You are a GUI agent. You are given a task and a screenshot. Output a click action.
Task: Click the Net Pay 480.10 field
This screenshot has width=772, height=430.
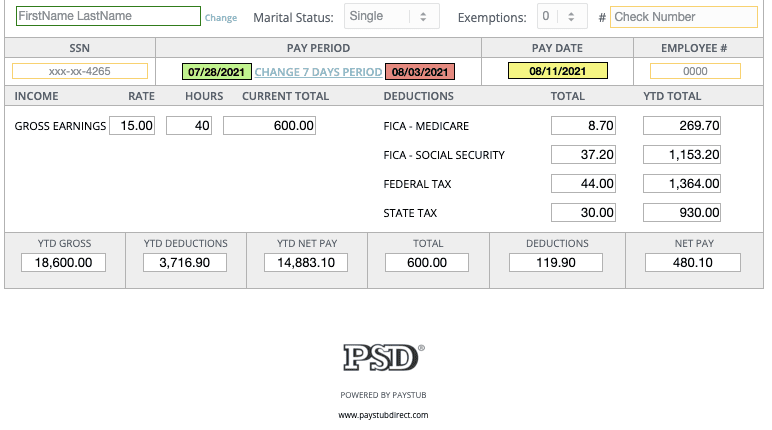click(x=693, y=262)
